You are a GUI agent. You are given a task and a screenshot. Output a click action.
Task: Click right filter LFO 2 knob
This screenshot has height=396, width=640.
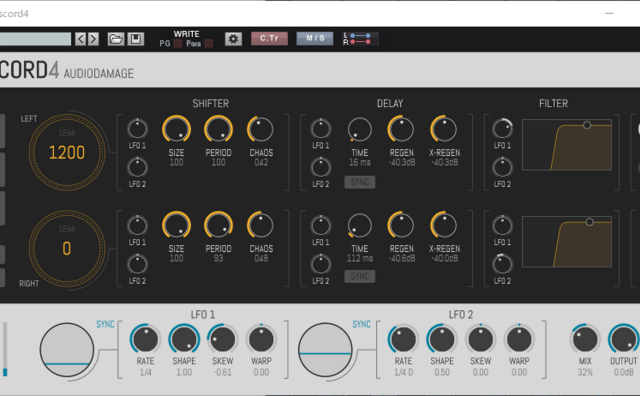click(502, 264)
